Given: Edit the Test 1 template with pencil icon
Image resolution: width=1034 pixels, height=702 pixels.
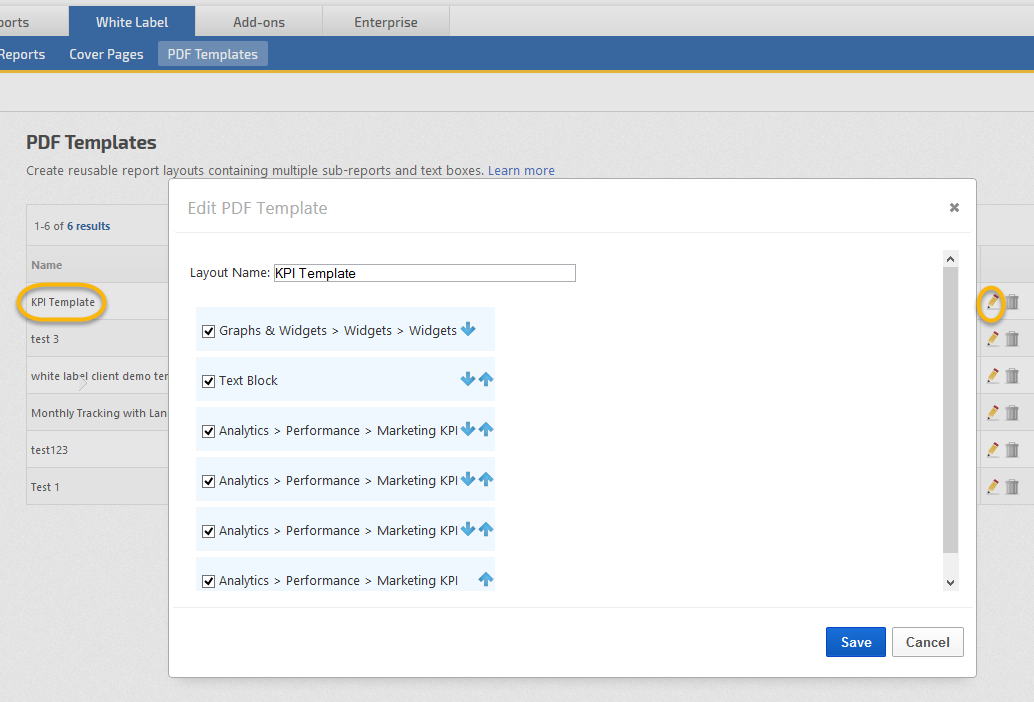Looking at the screenshot, I should coord(992,487).
